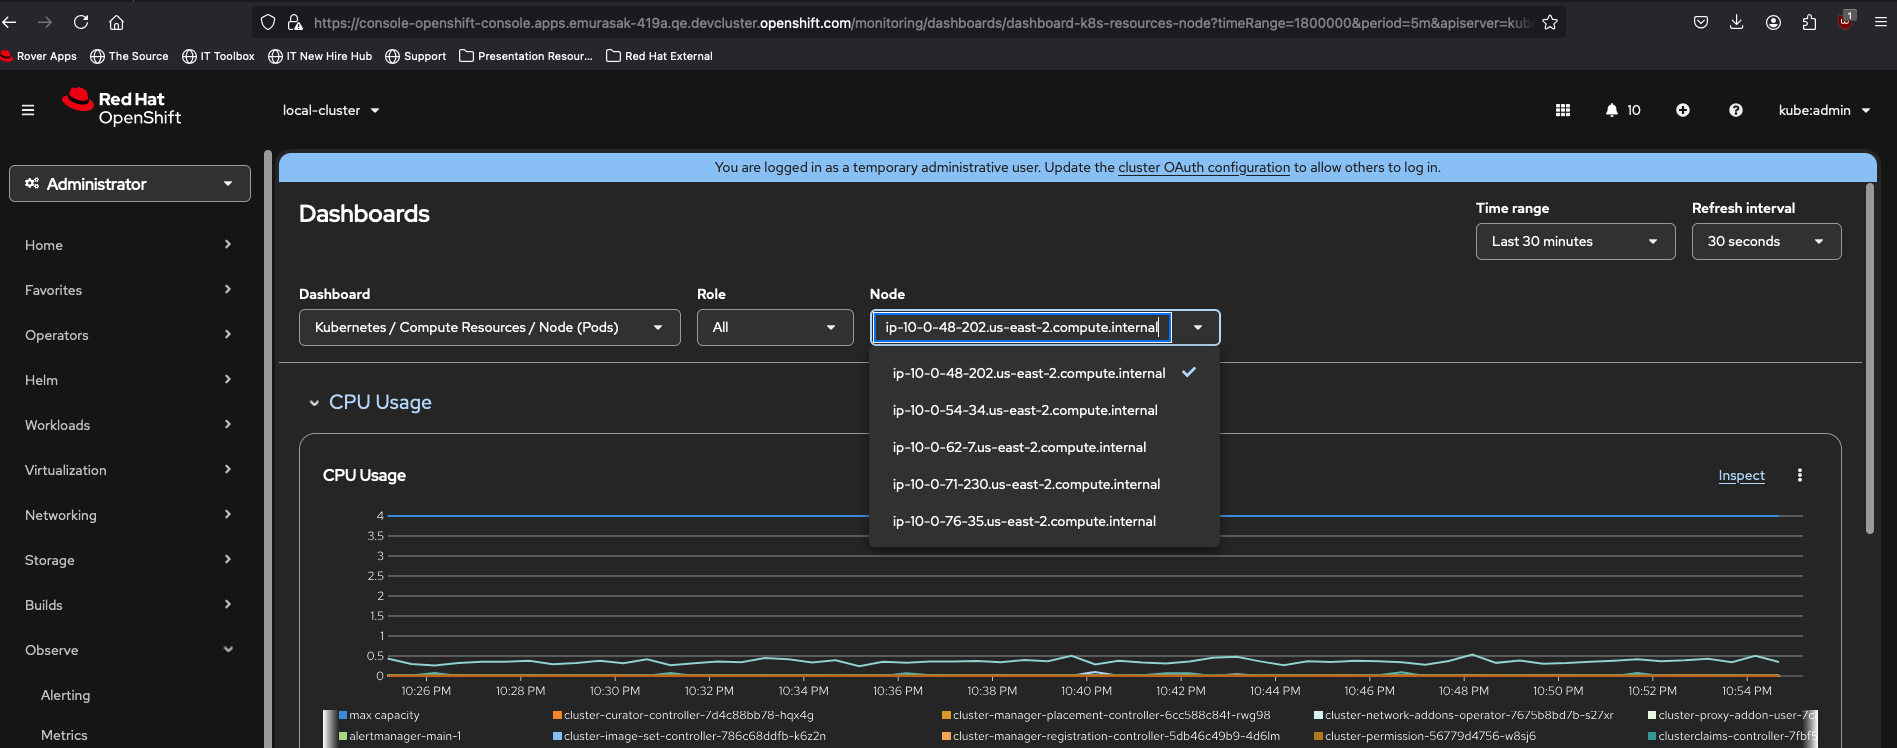Click the Inspect link on chart
1897x748 pixels.
(x=1741, y=476)
